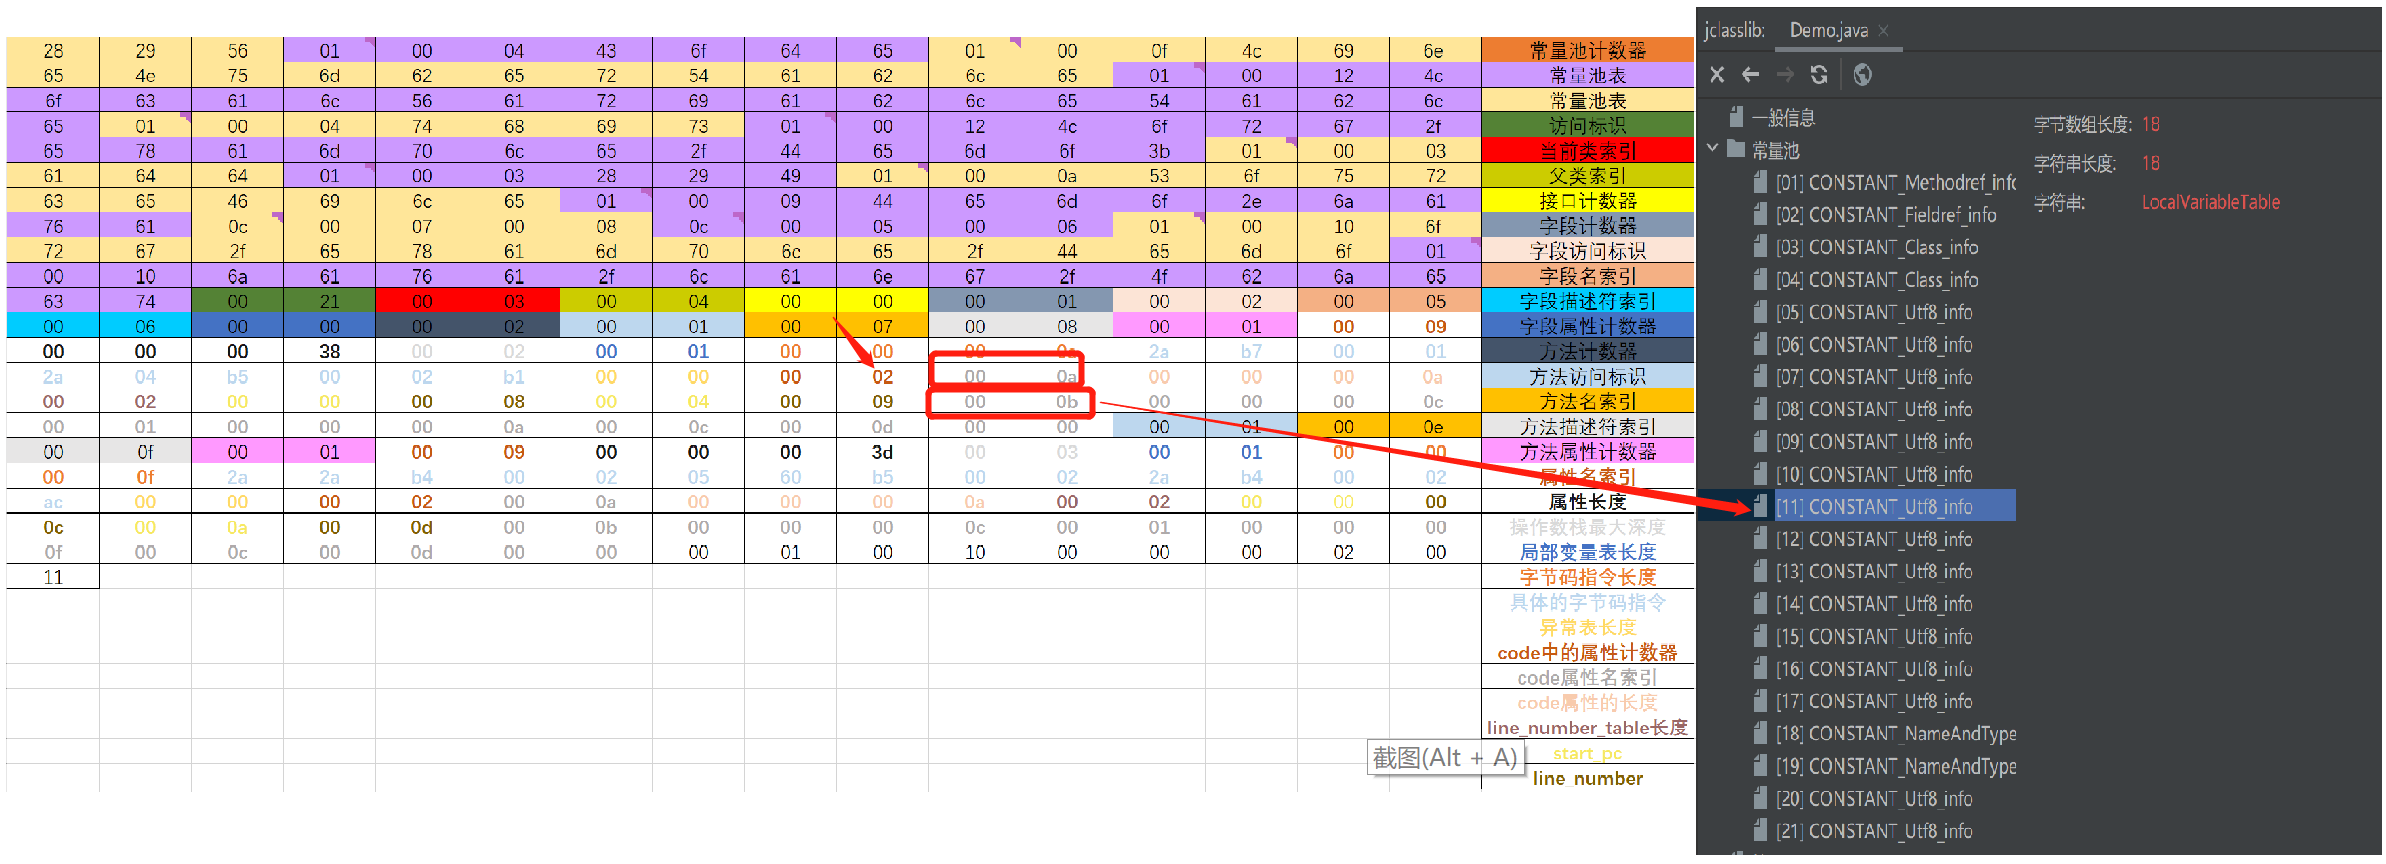Image resolution: width=2386 pixels, height=864 pixels.
Task: Click the 截图(Alt + A) screenshot tooltip button
Action: click(1445, 758)
